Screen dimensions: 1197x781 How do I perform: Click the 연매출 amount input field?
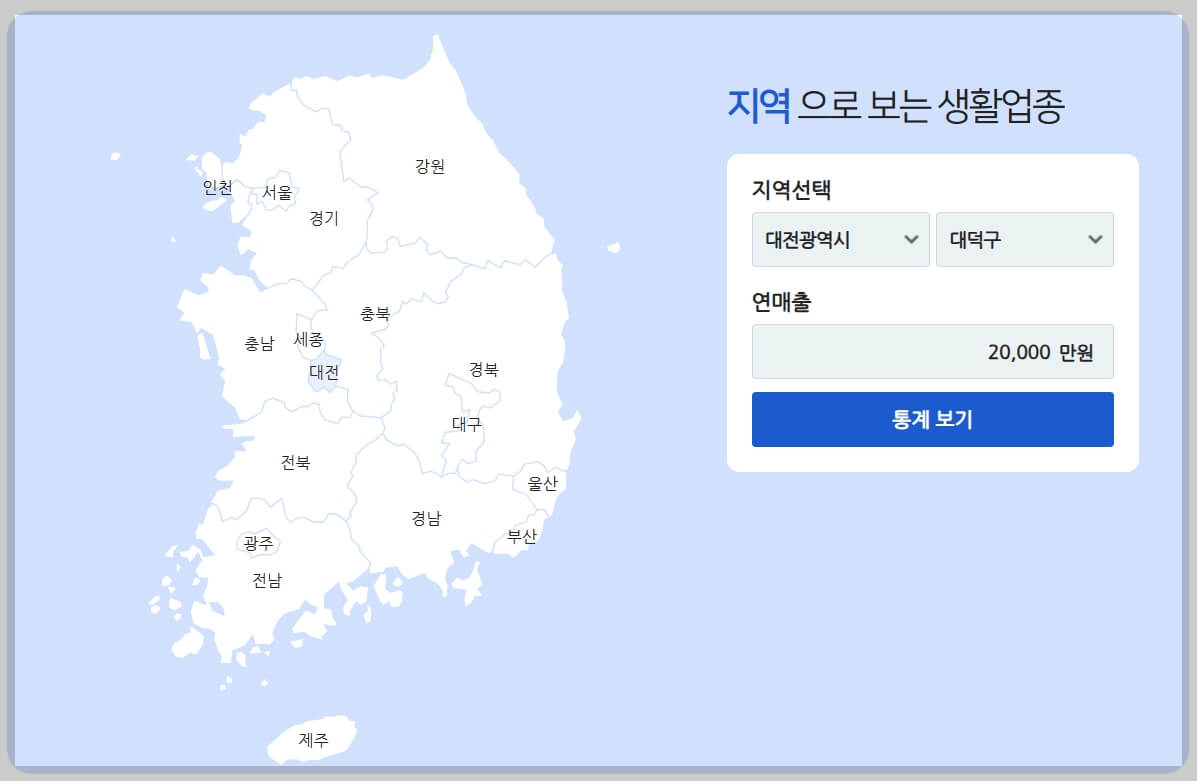point(932,351)
